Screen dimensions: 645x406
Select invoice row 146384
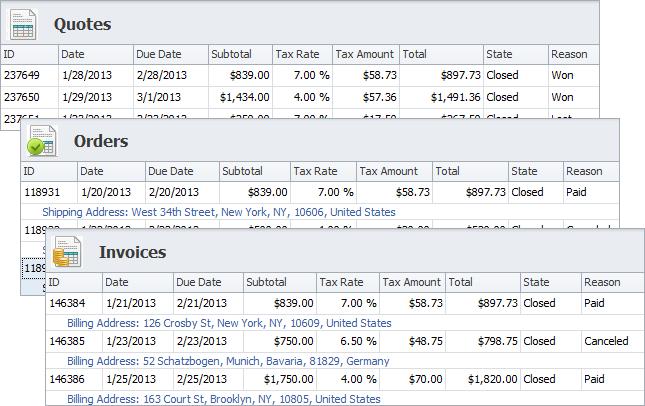pyautogui.click(x=74, y=303)
